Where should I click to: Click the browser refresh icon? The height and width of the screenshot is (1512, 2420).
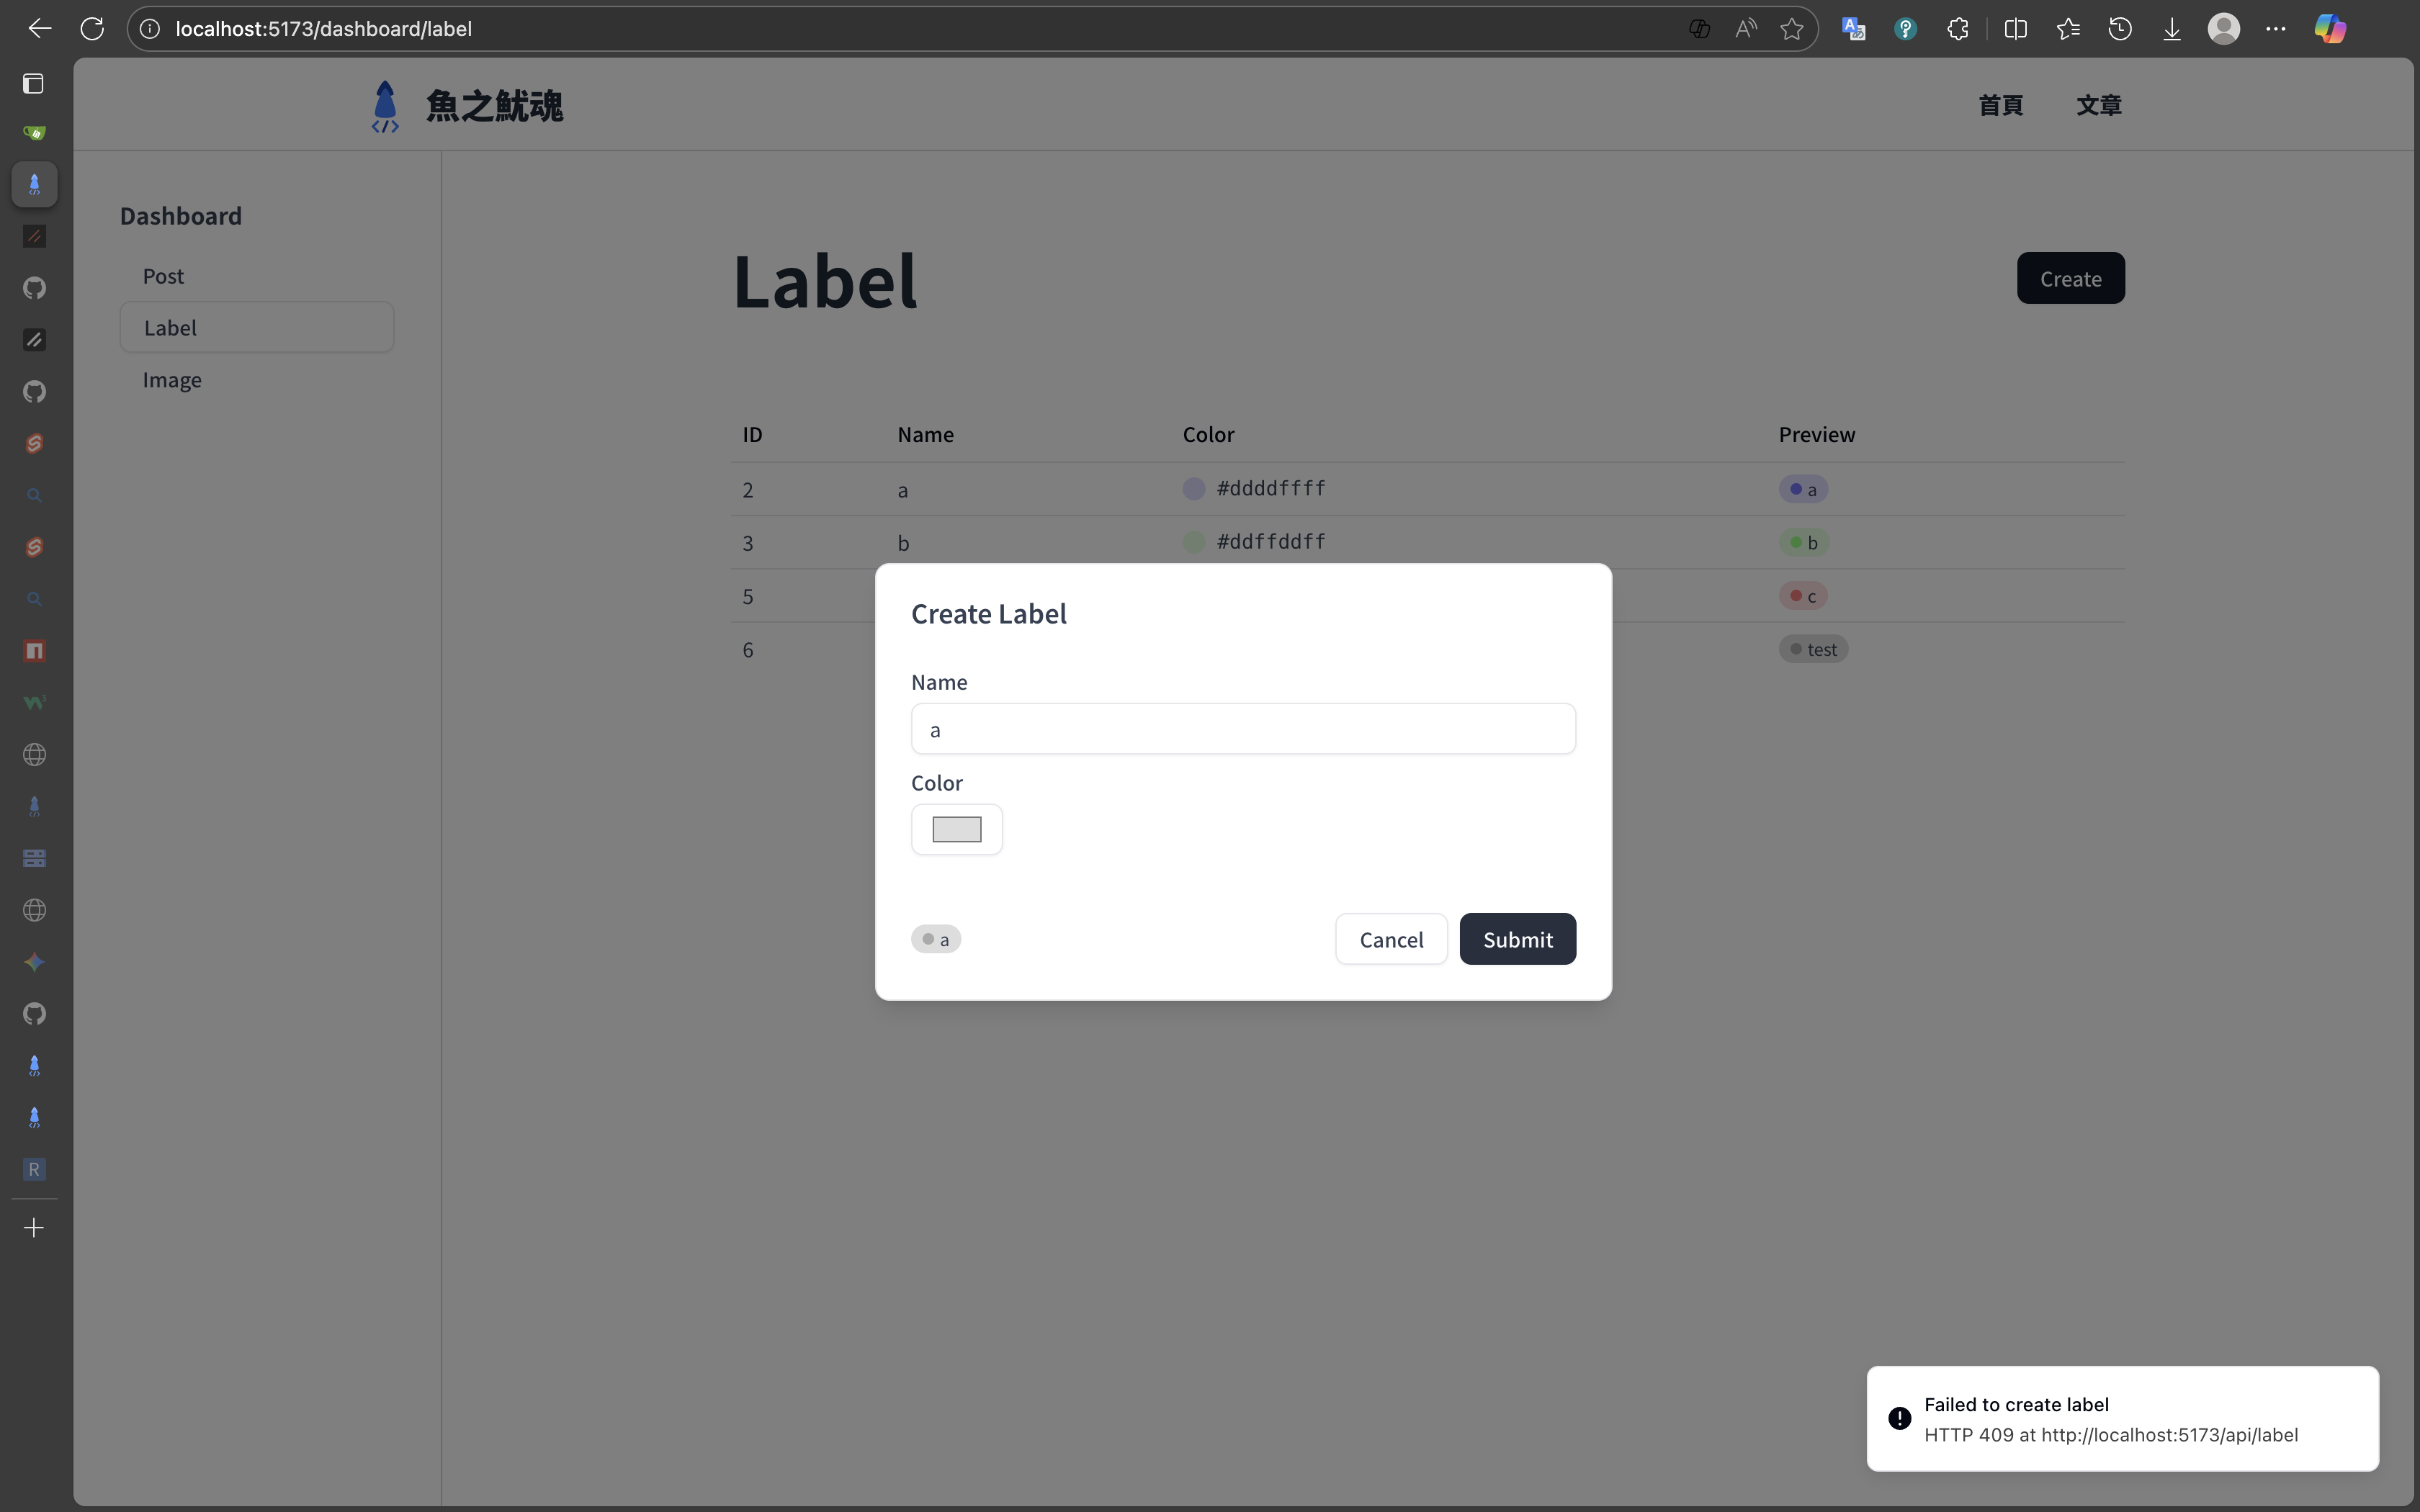92,29
